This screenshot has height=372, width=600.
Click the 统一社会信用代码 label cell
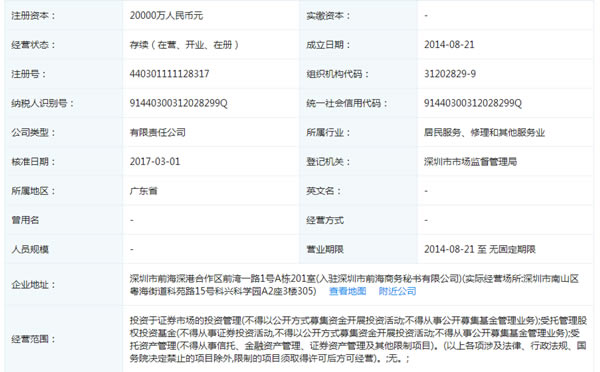click(x=358, y=103)
